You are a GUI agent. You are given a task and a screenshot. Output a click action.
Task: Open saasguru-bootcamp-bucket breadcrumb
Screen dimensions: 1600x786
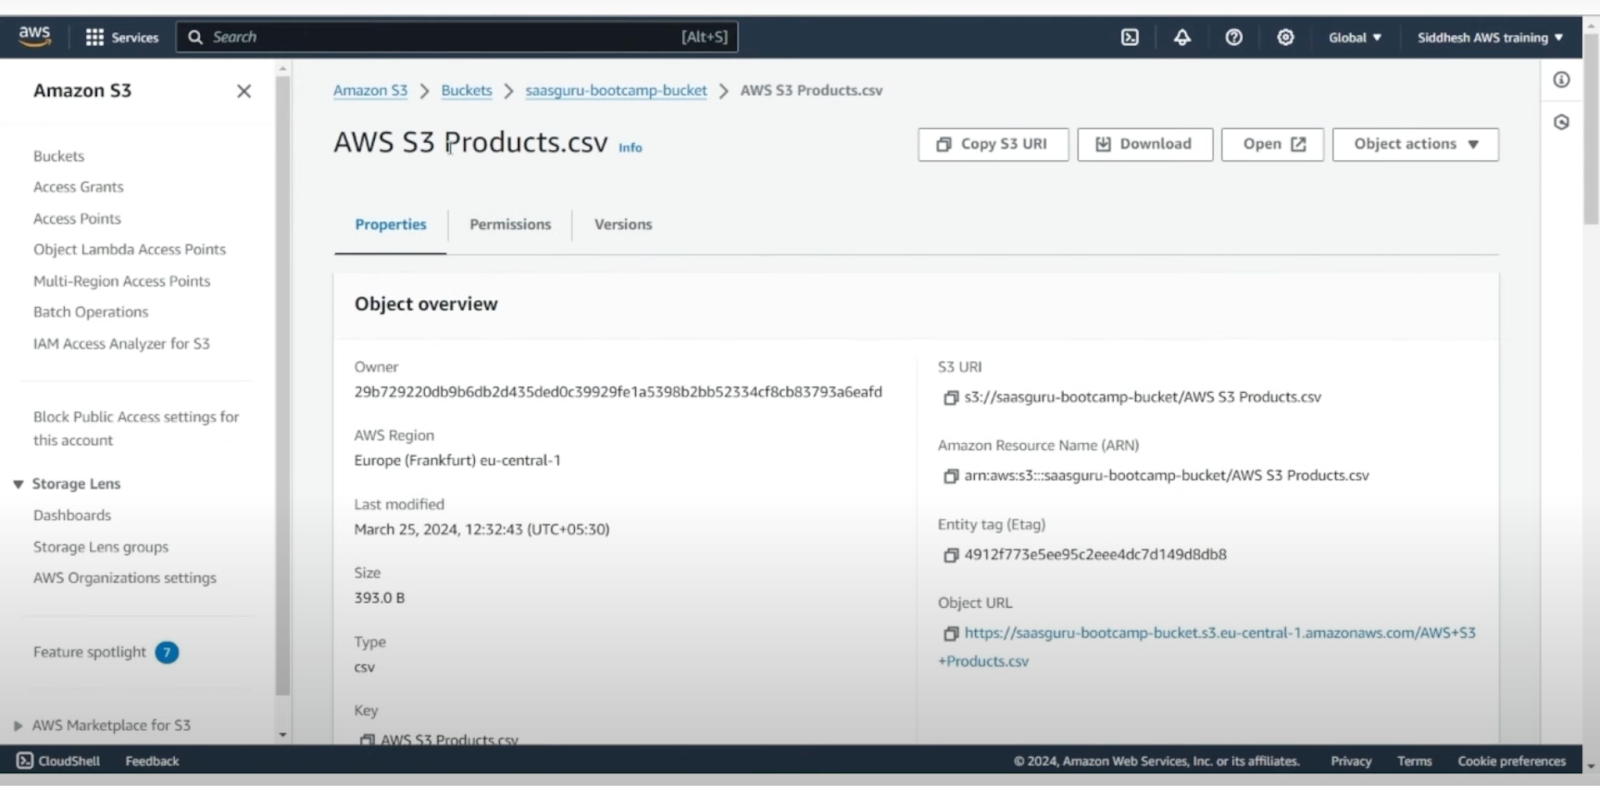coord(616,90)
